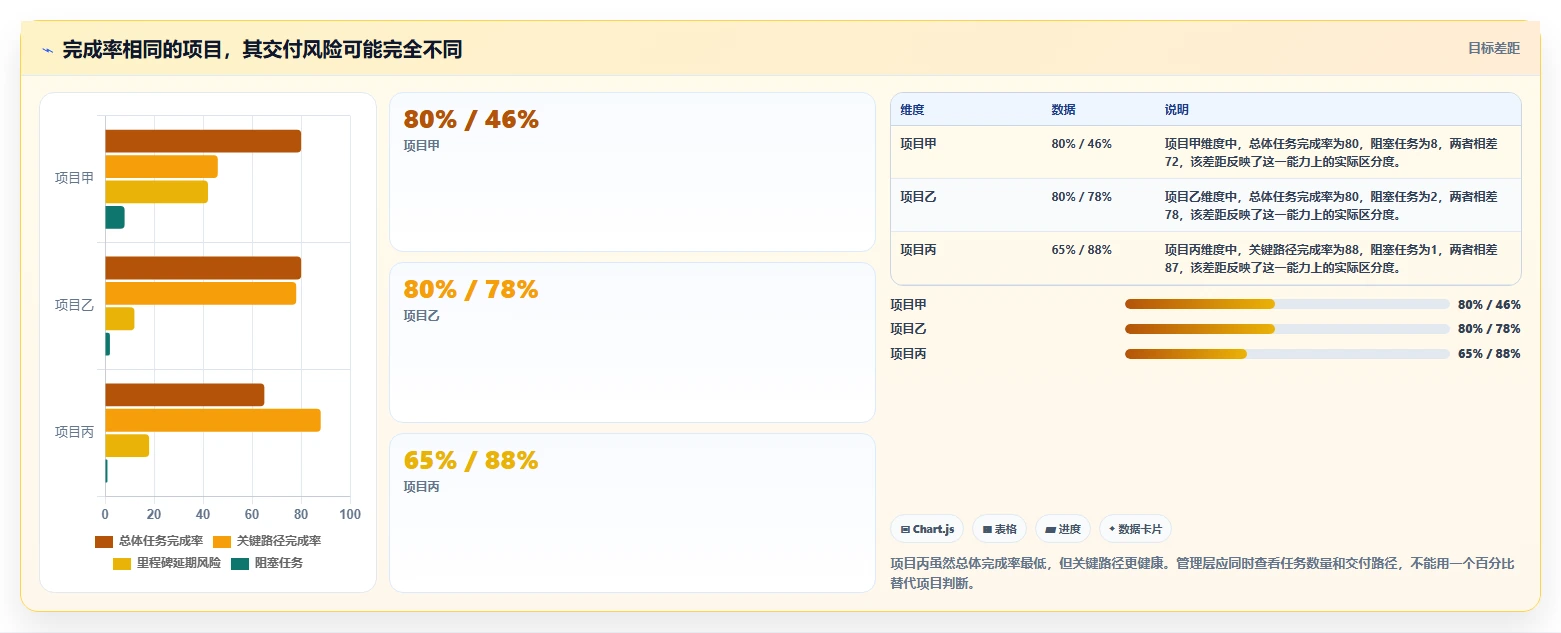Click the 目标差距 tag in header
The width and height of the screenshot is (1561, 633).
pyautogui.click(x=1494, y=48)
